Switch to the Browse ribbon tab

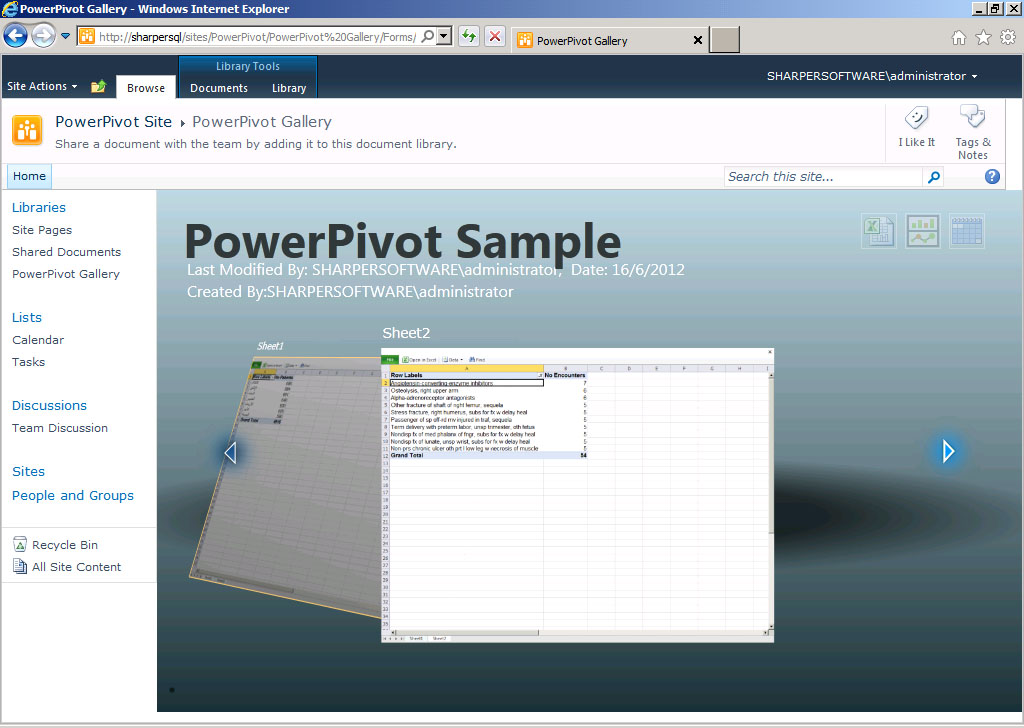click(146, 87)
